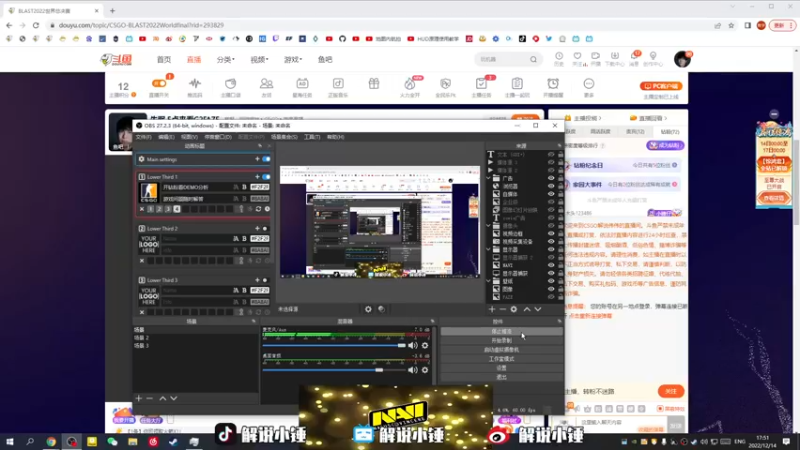Open OBS 工具(T) menu

coord(312,137)
